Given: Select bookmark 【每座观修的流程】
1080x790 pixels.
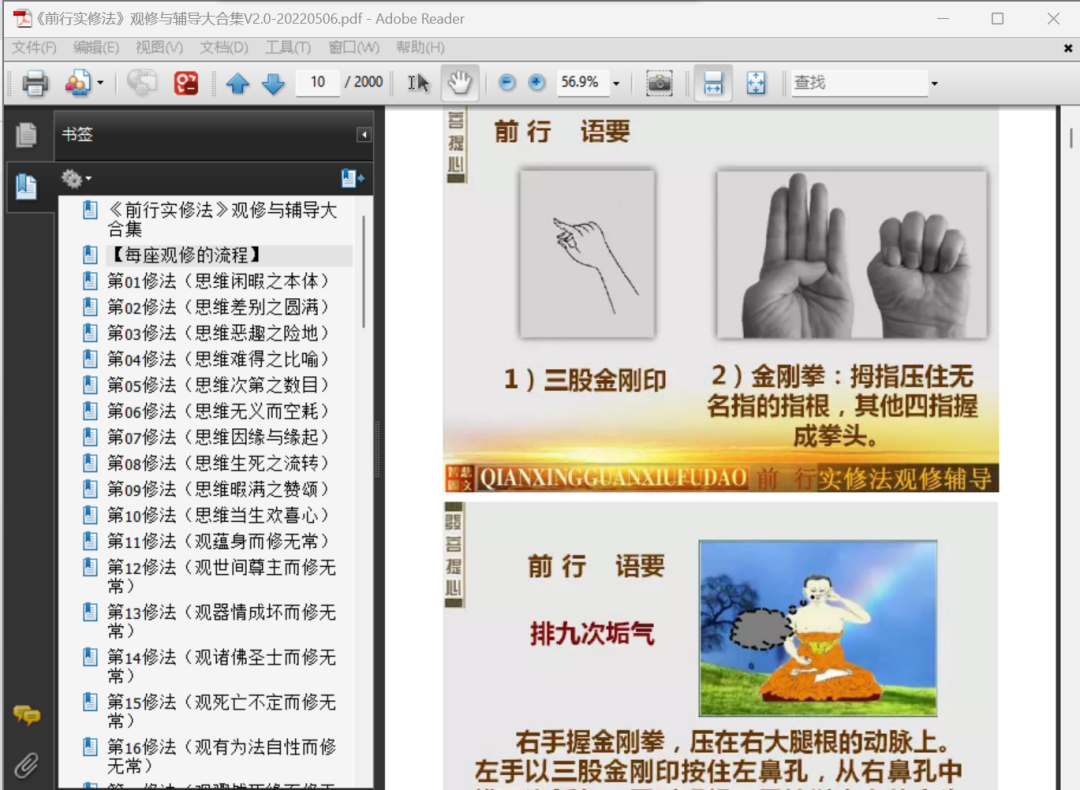Looking at the screenshot, I should click(x=186, y=256).
